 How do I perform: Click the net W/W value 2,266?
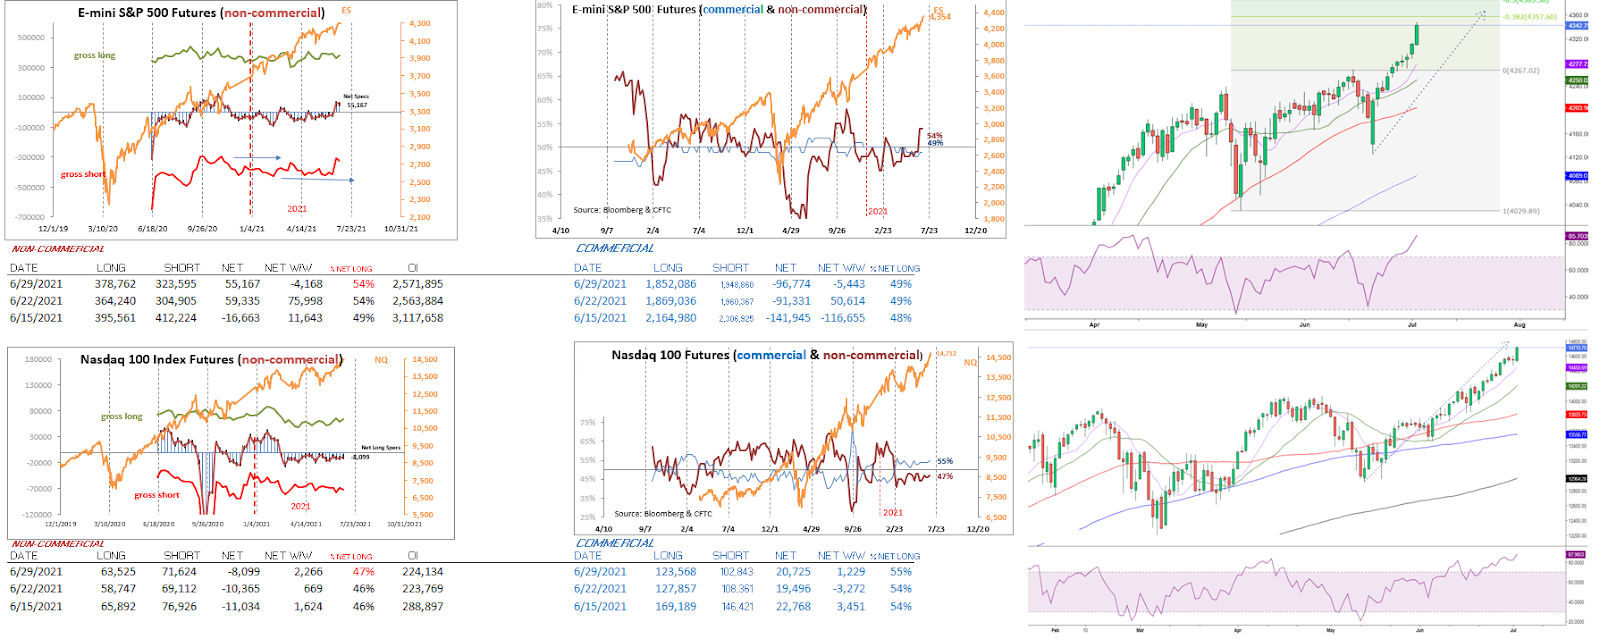(x=308, y=572)
